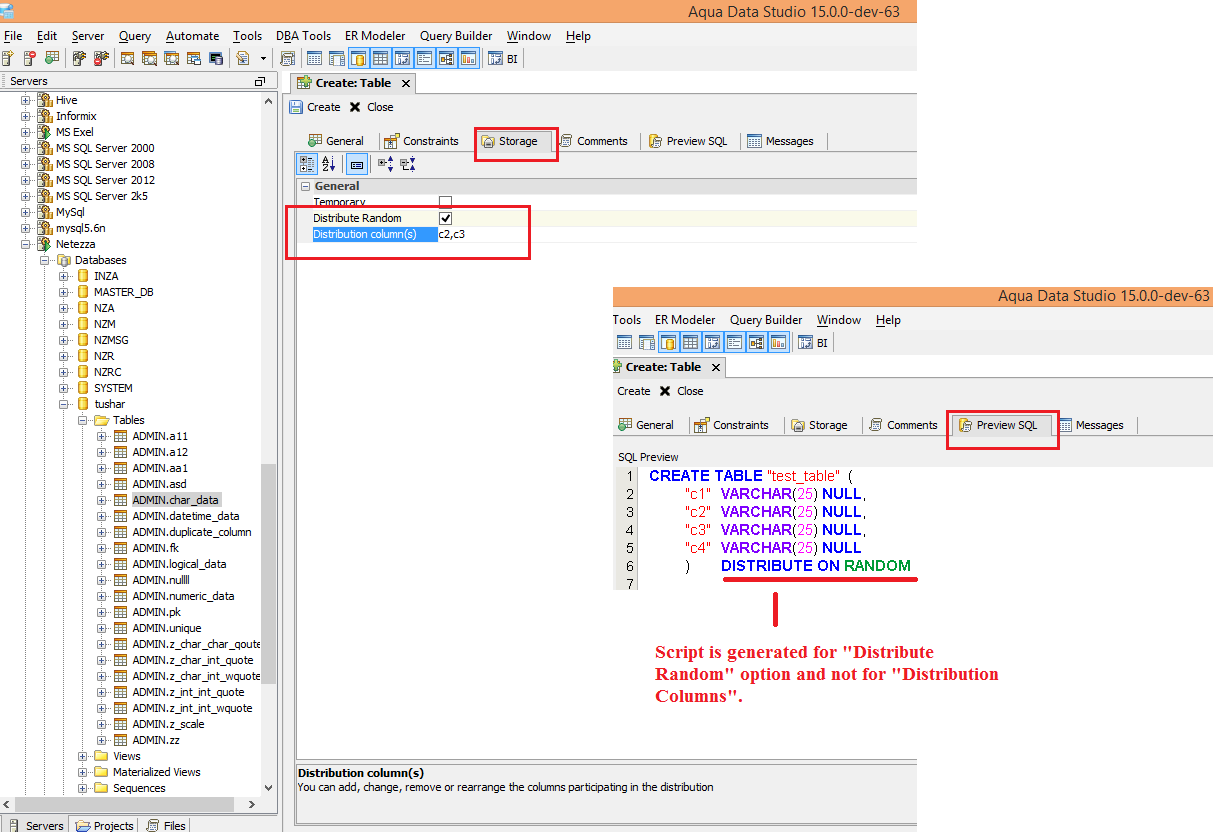Click the unregister server icon with red mark

click(x=30, y=58)
